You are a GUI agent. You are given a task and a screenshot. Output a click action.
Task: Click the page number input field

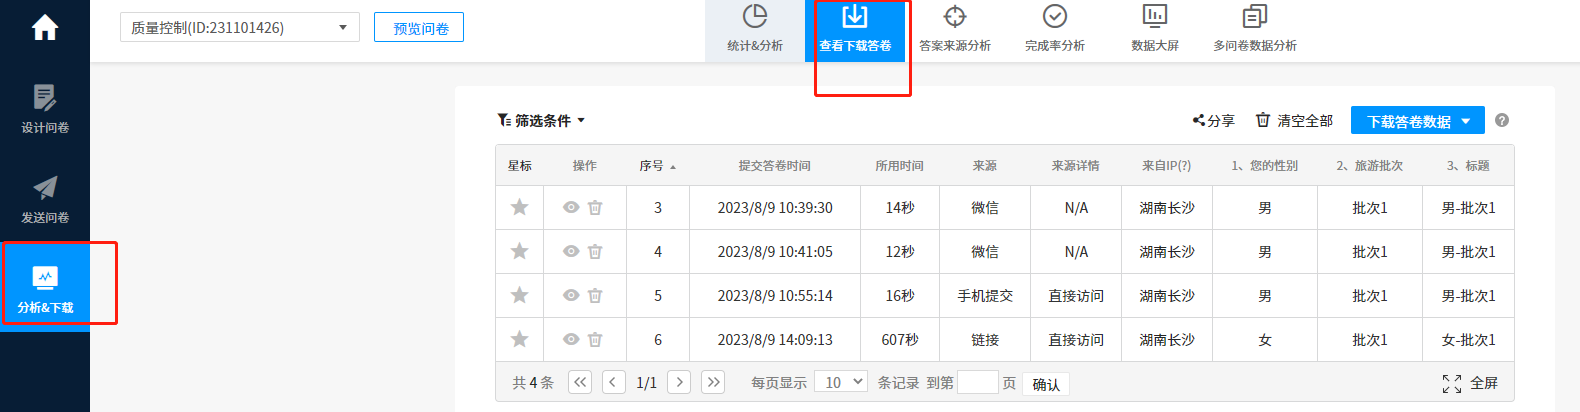(977, 382)
